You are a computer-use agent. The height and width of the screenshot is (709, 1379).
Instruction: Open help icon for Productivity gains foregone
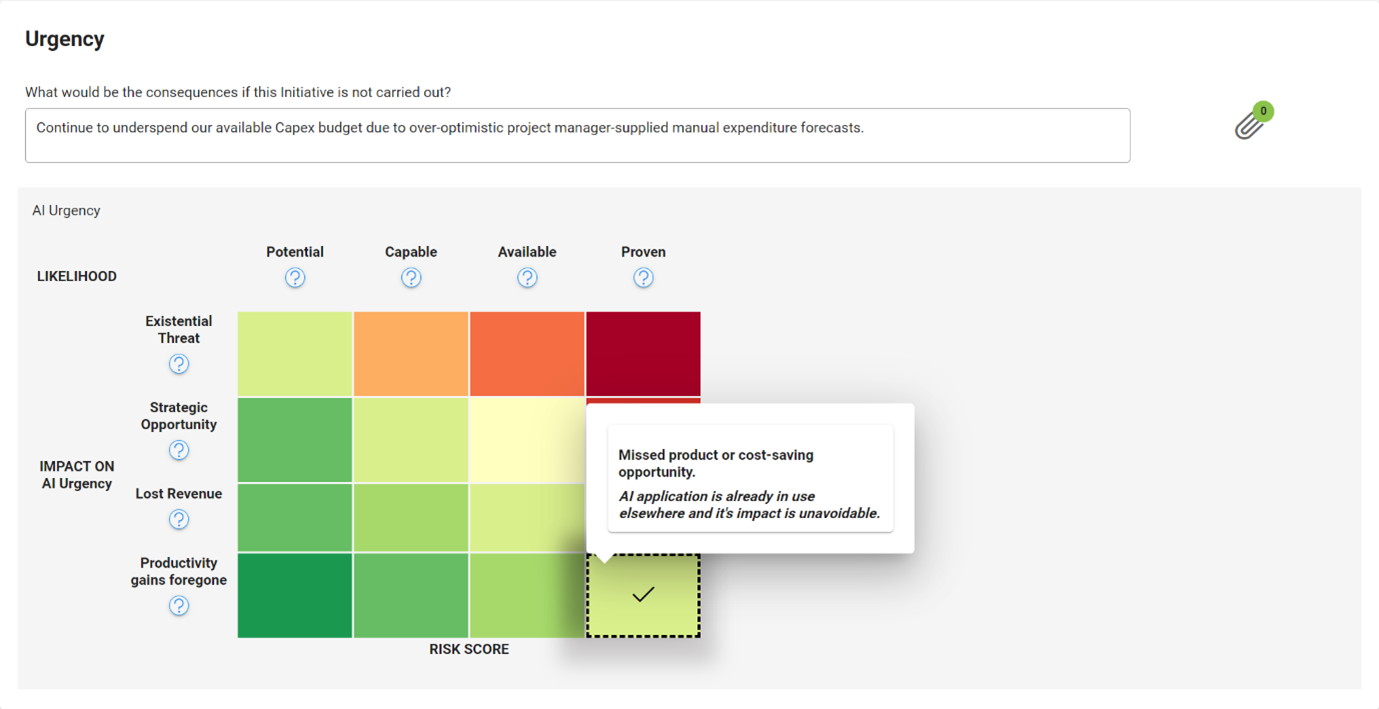pyautogui.click(x=179, y=606)
